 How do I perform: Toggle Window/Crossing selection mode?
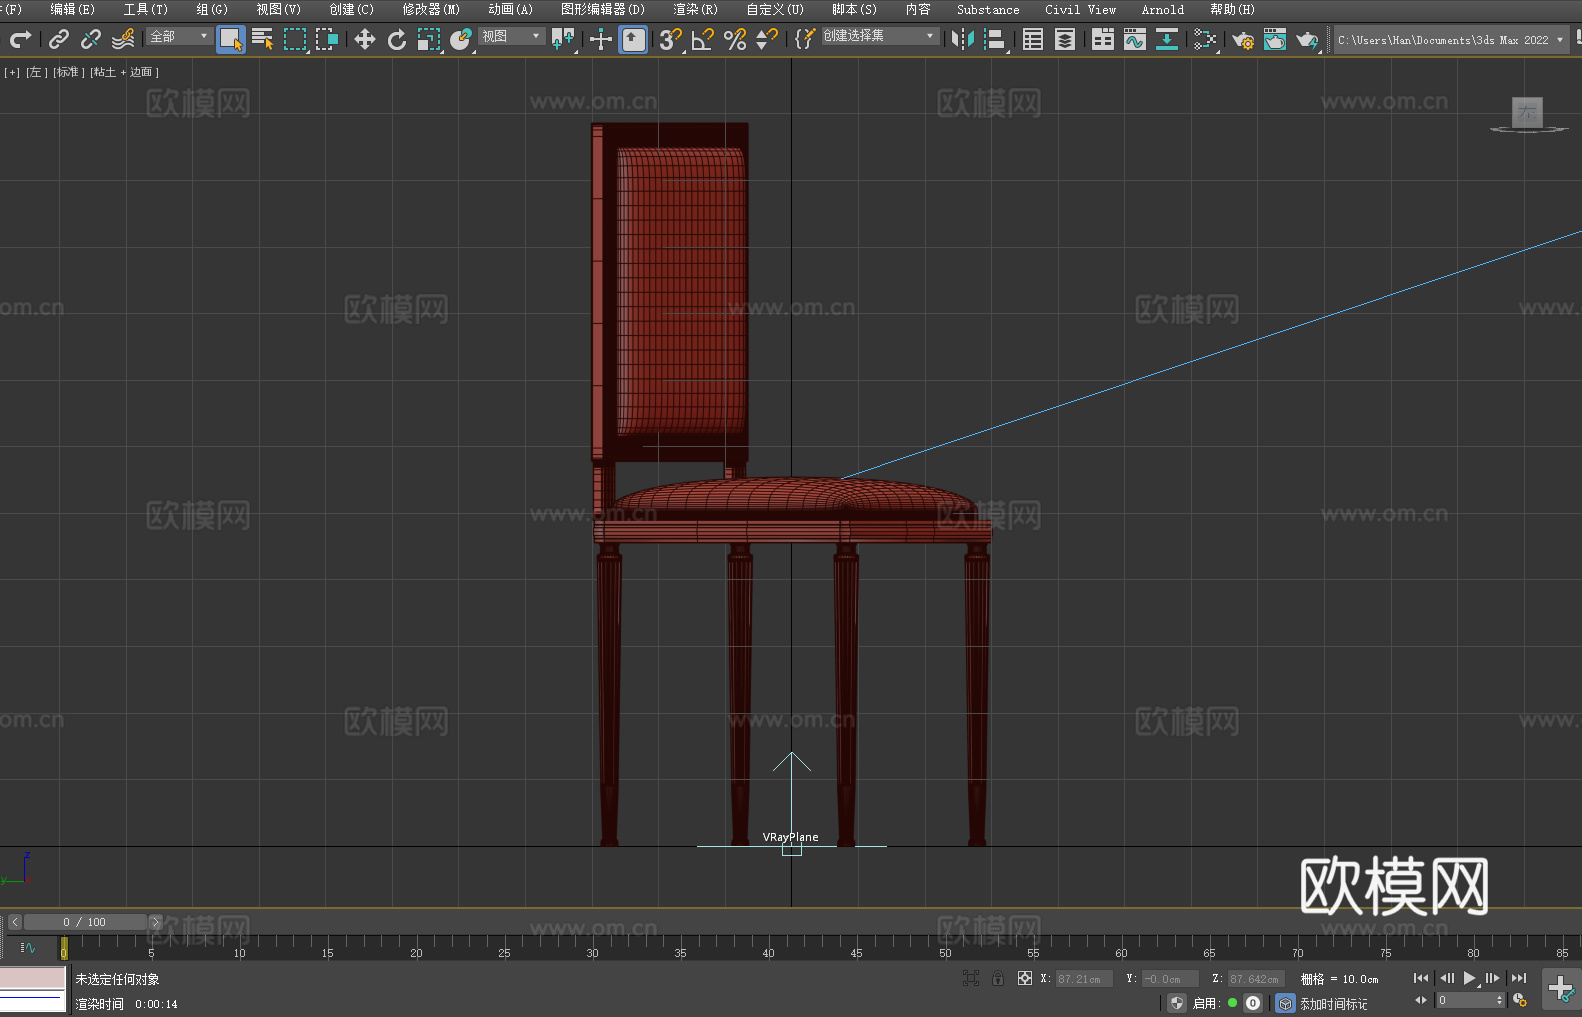[327, 39]
